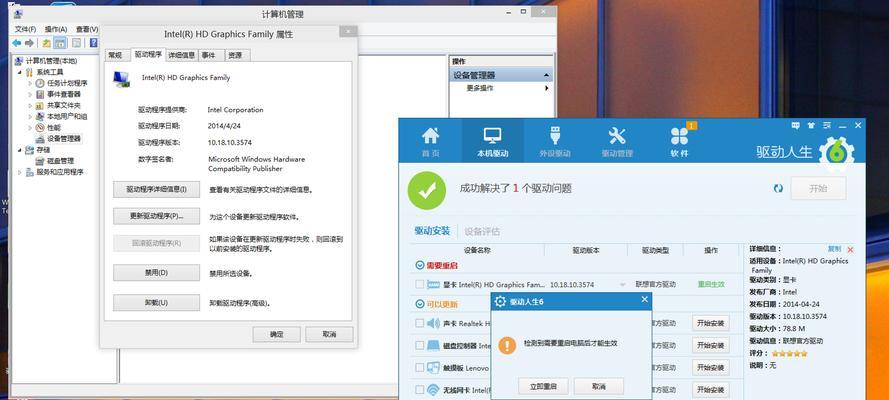The image size is (889, 400).
Task: Open 文件(F) menu in 计算机管理
Action: pyautogui.click(x=26, y=29)
